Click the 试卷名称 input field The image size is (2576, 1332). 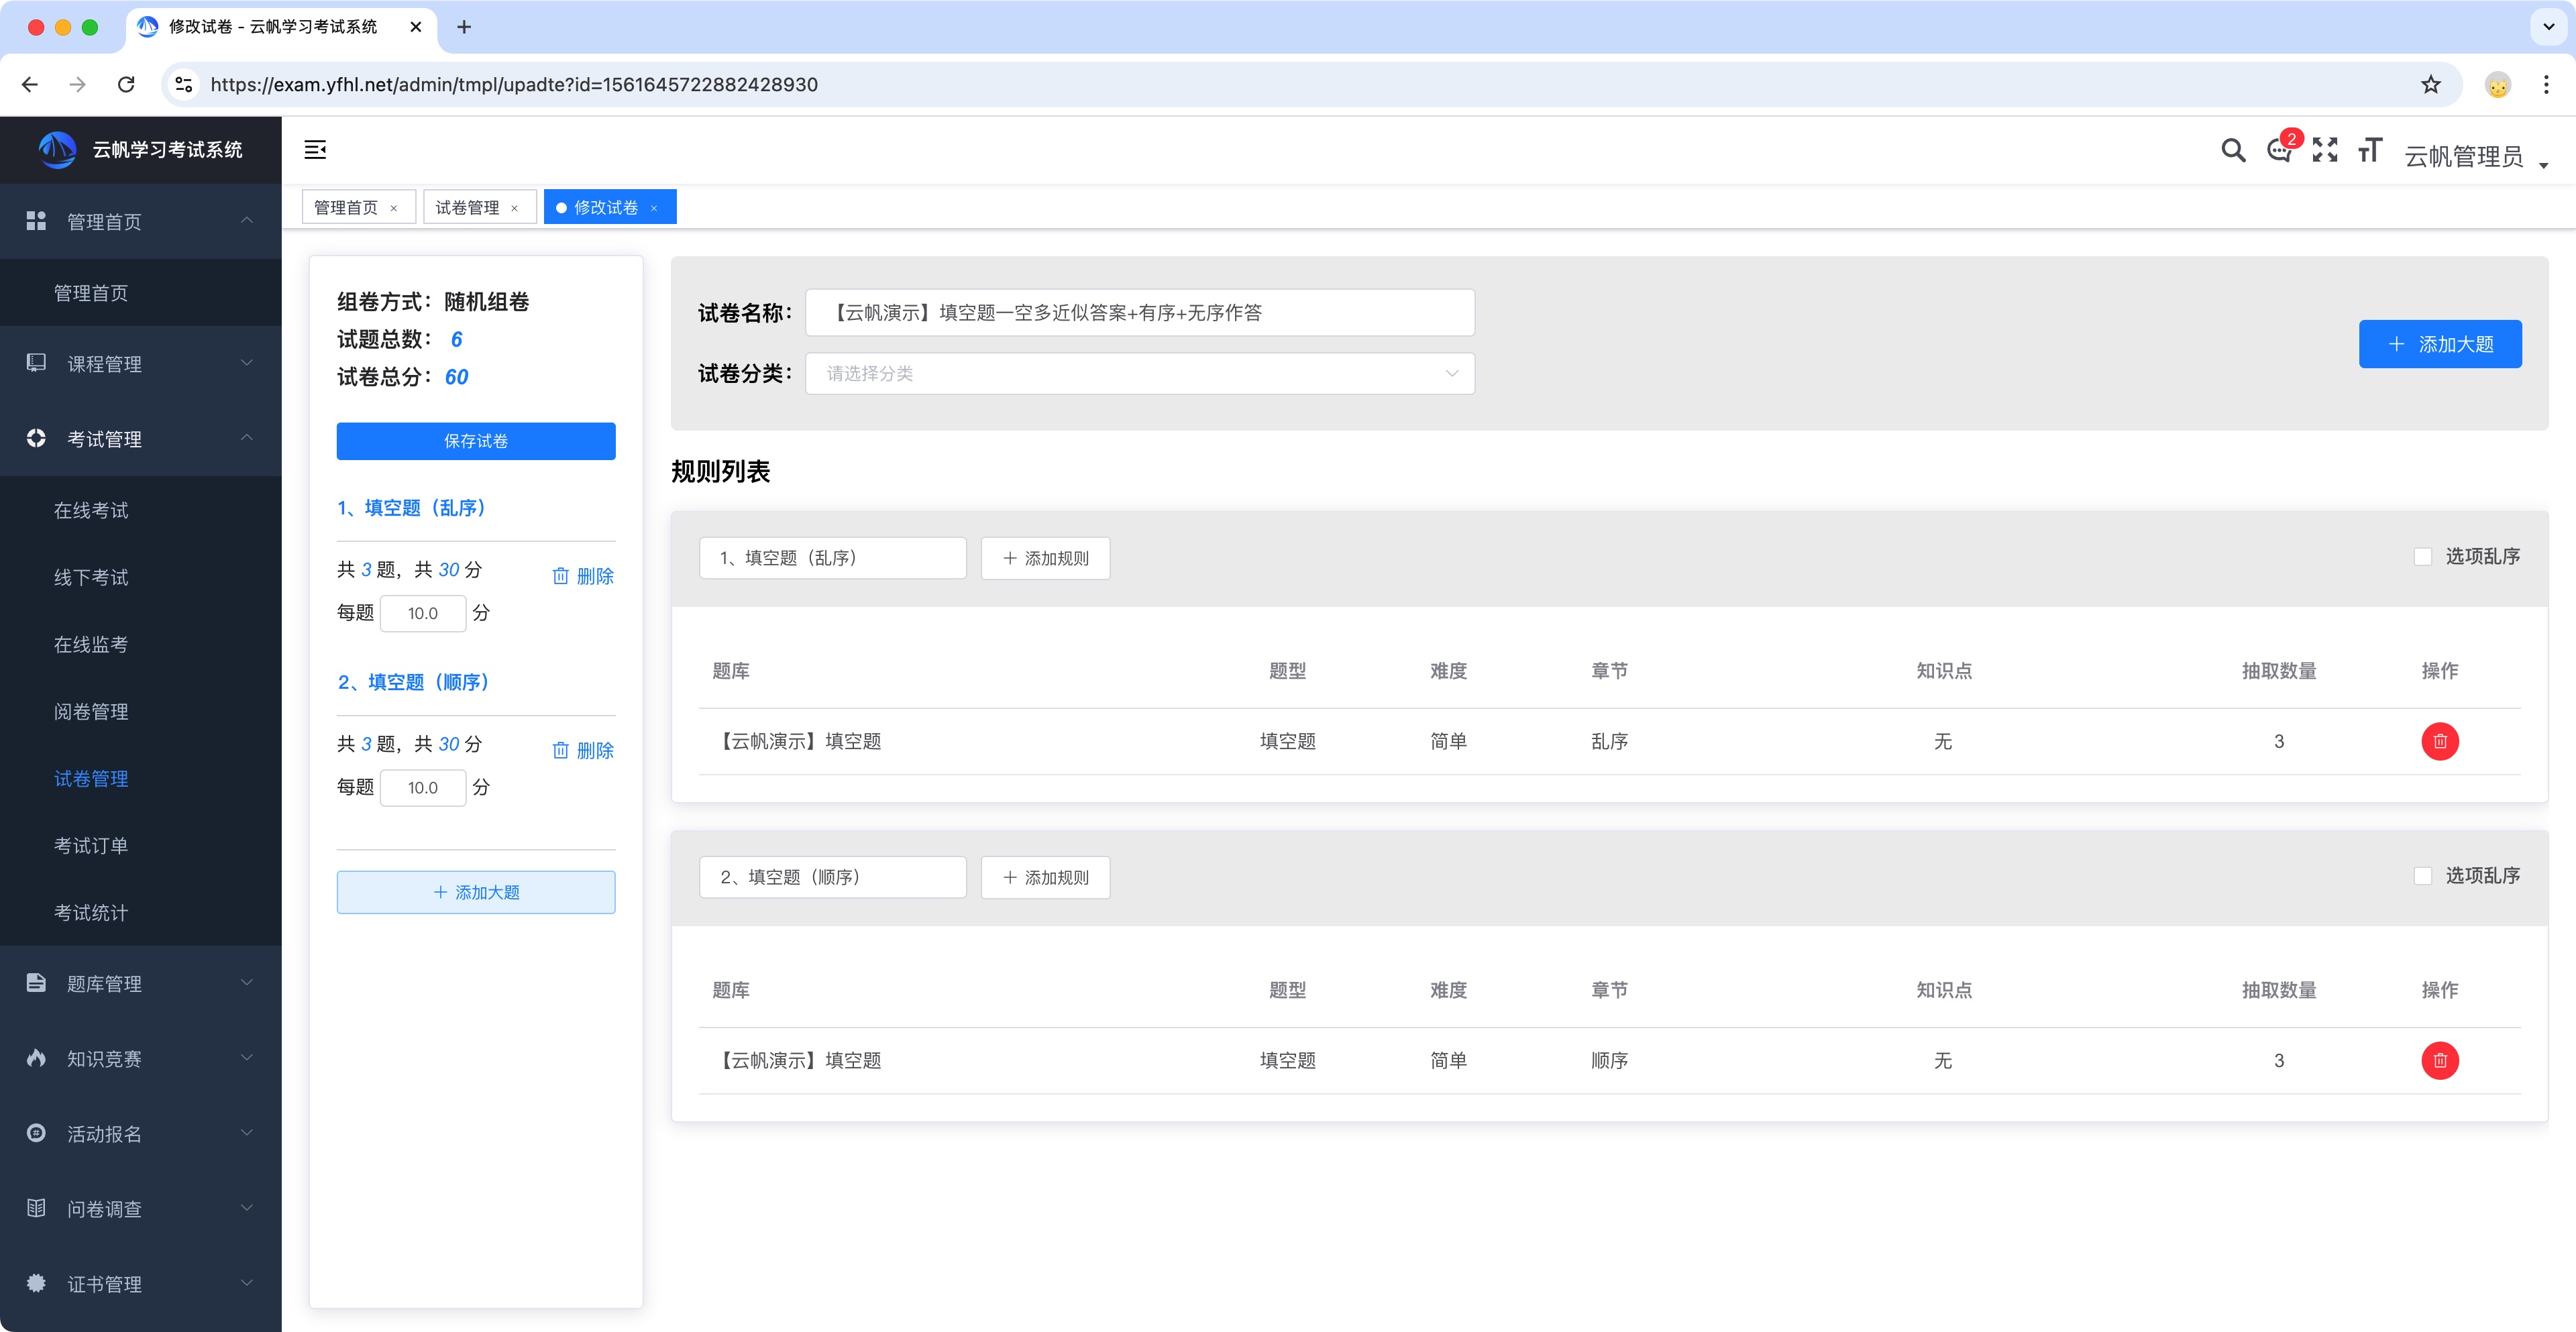(x=1139, y=312)
